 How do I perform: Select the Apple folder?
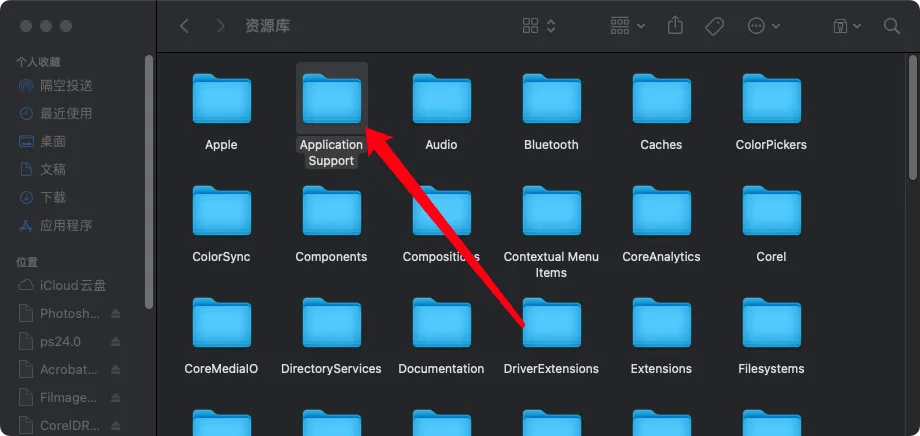click(x=221, y=99)
